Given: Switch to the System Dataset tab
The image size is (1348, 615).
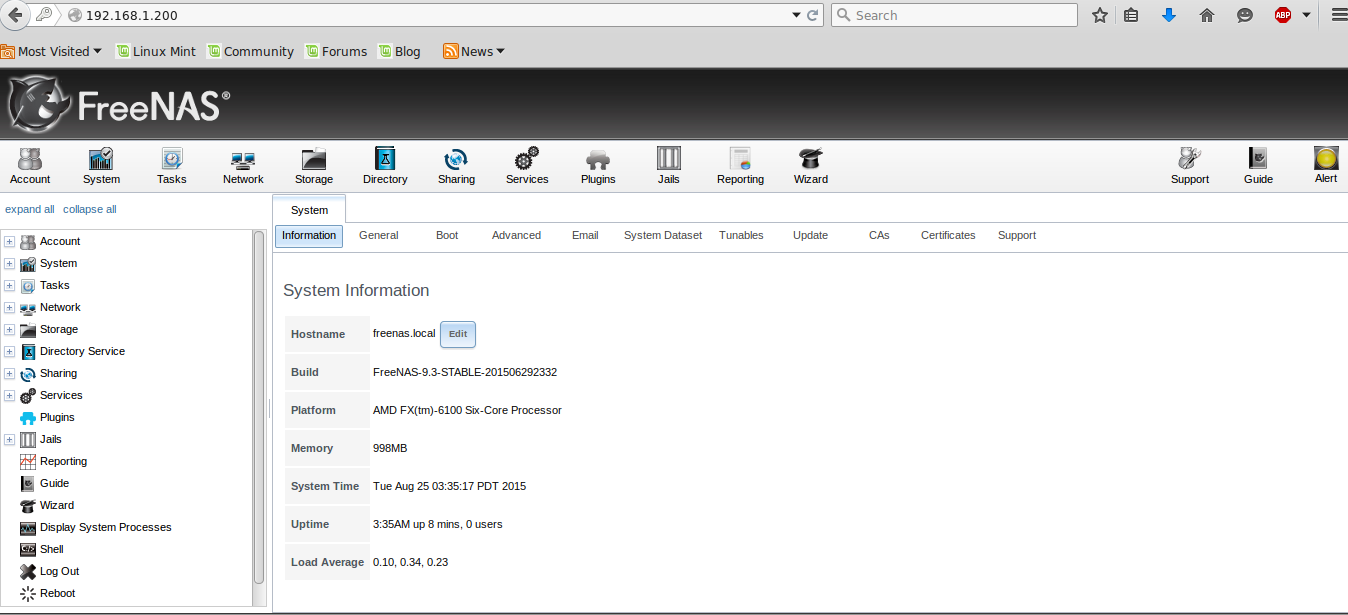Looking at the screenshot, I should pyautogui.click(x=663, y=235).
